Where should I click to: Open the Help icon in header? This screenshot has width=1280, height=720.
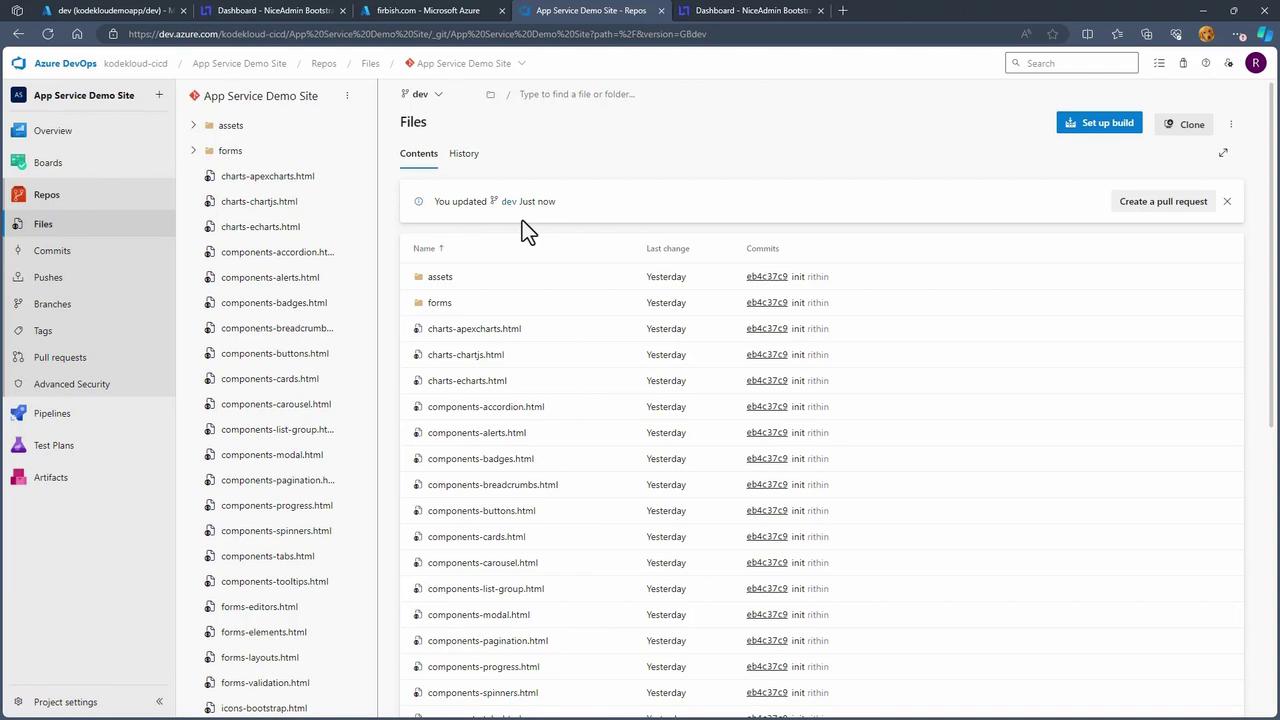(x=1206, y=63)
